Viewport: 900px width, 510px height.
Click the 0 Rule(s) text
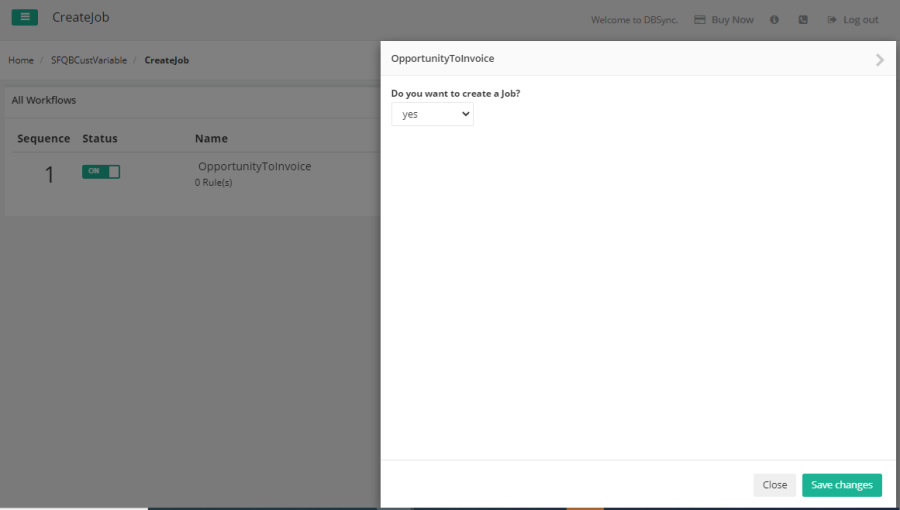(214, 183)
